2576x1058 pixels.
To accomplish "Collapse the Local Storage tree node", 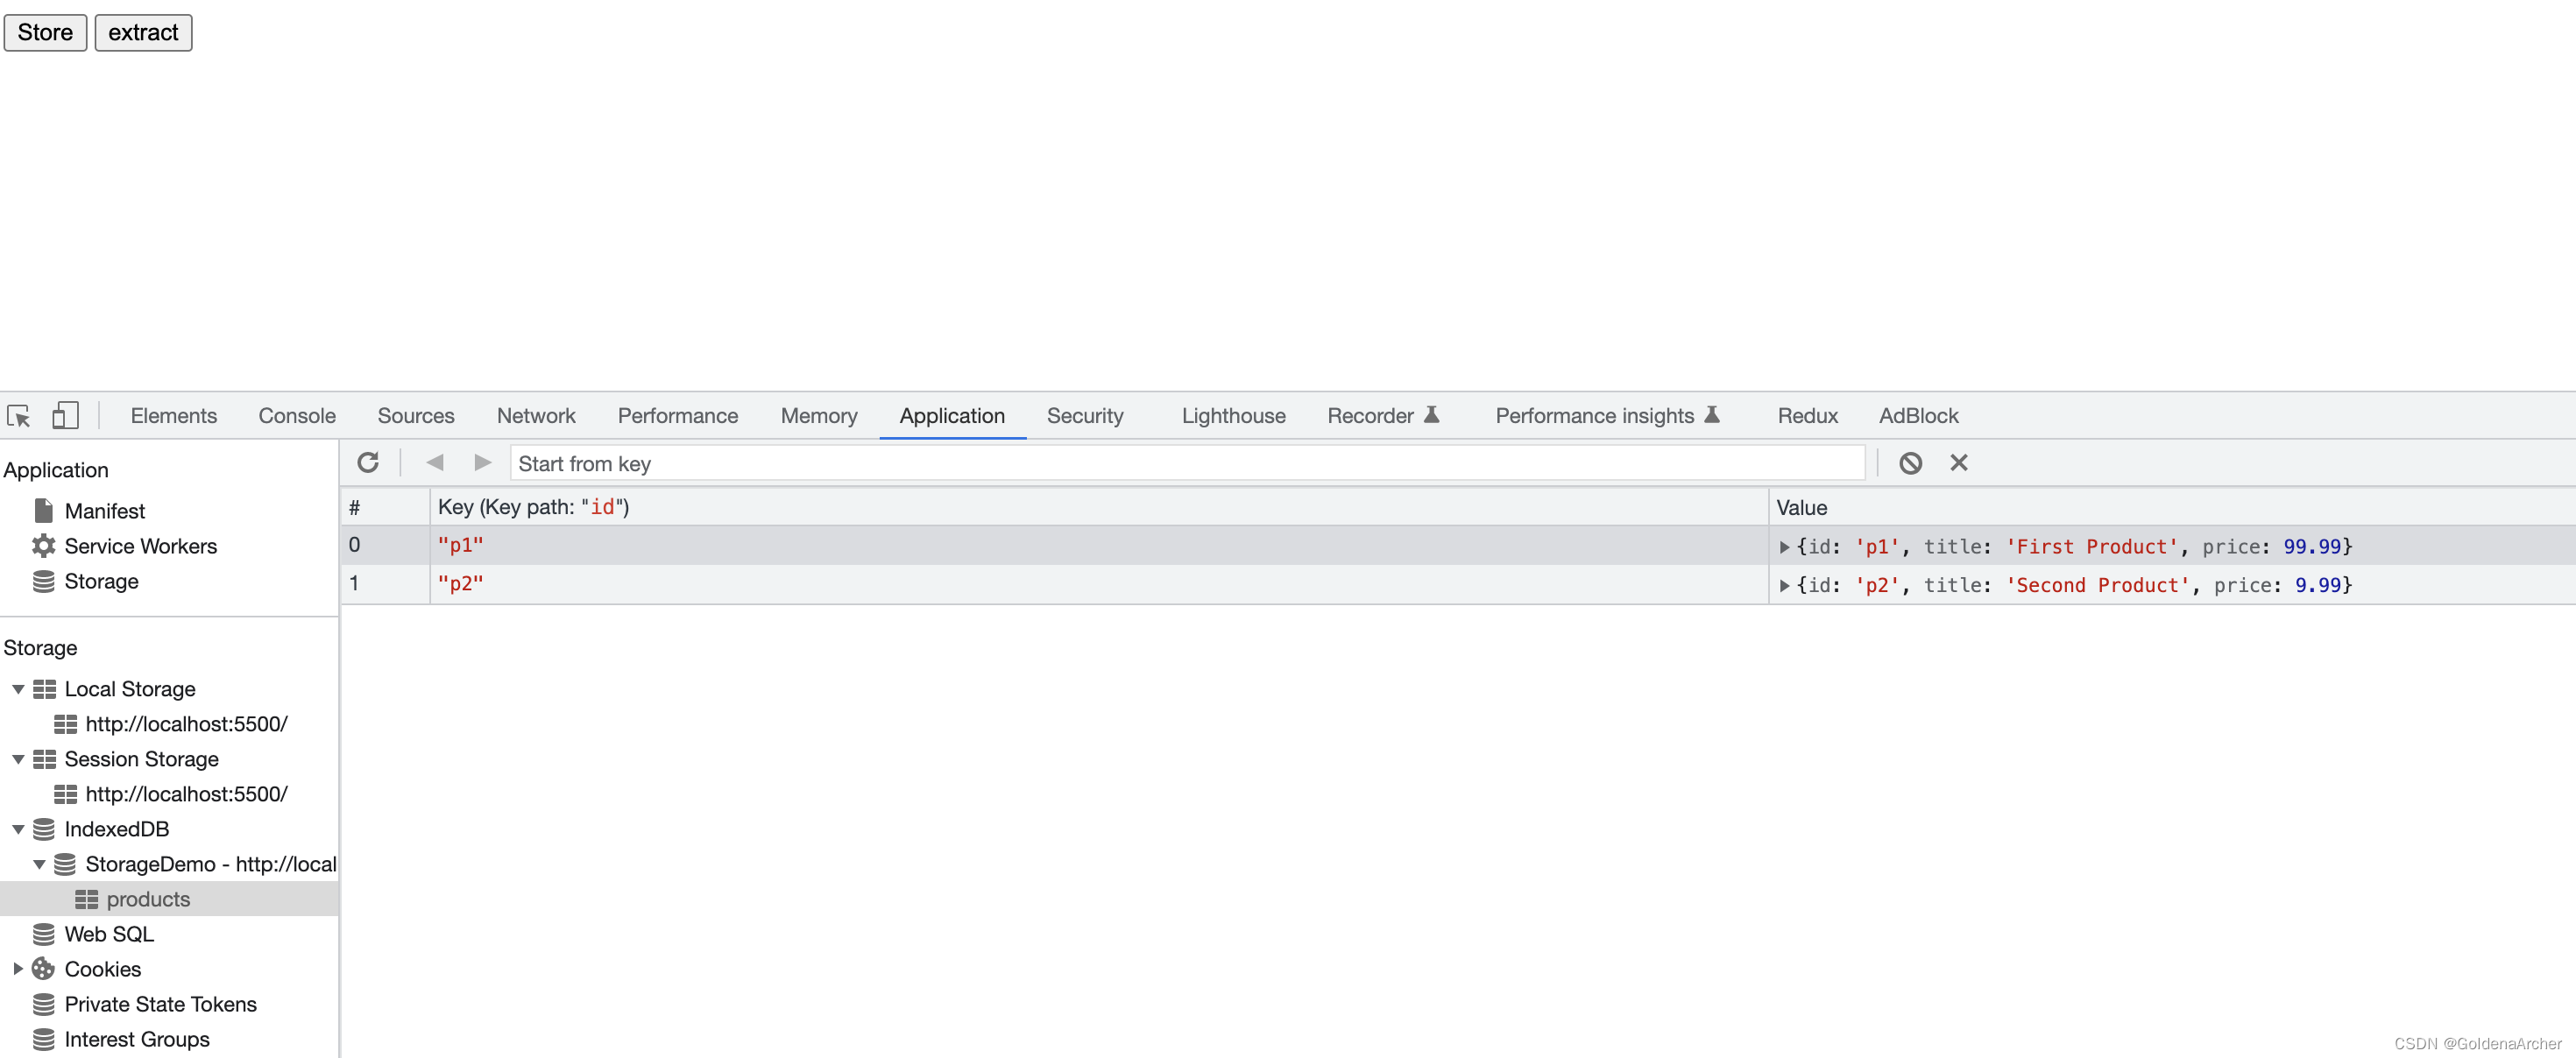I will tap(18, 689).
